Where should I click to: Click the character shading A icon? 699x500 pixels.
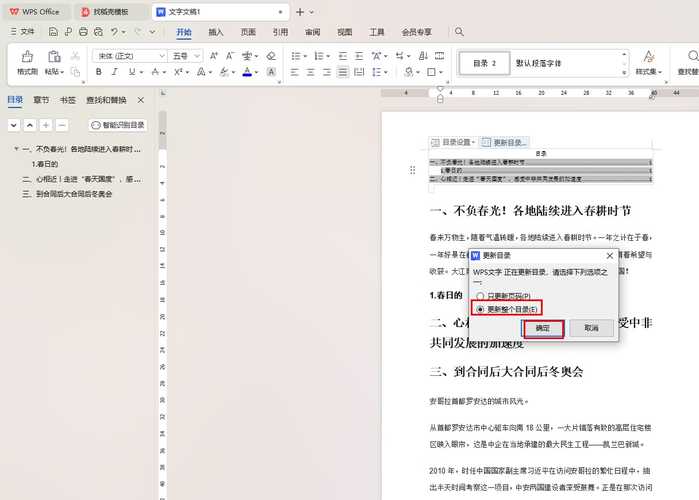271,72
